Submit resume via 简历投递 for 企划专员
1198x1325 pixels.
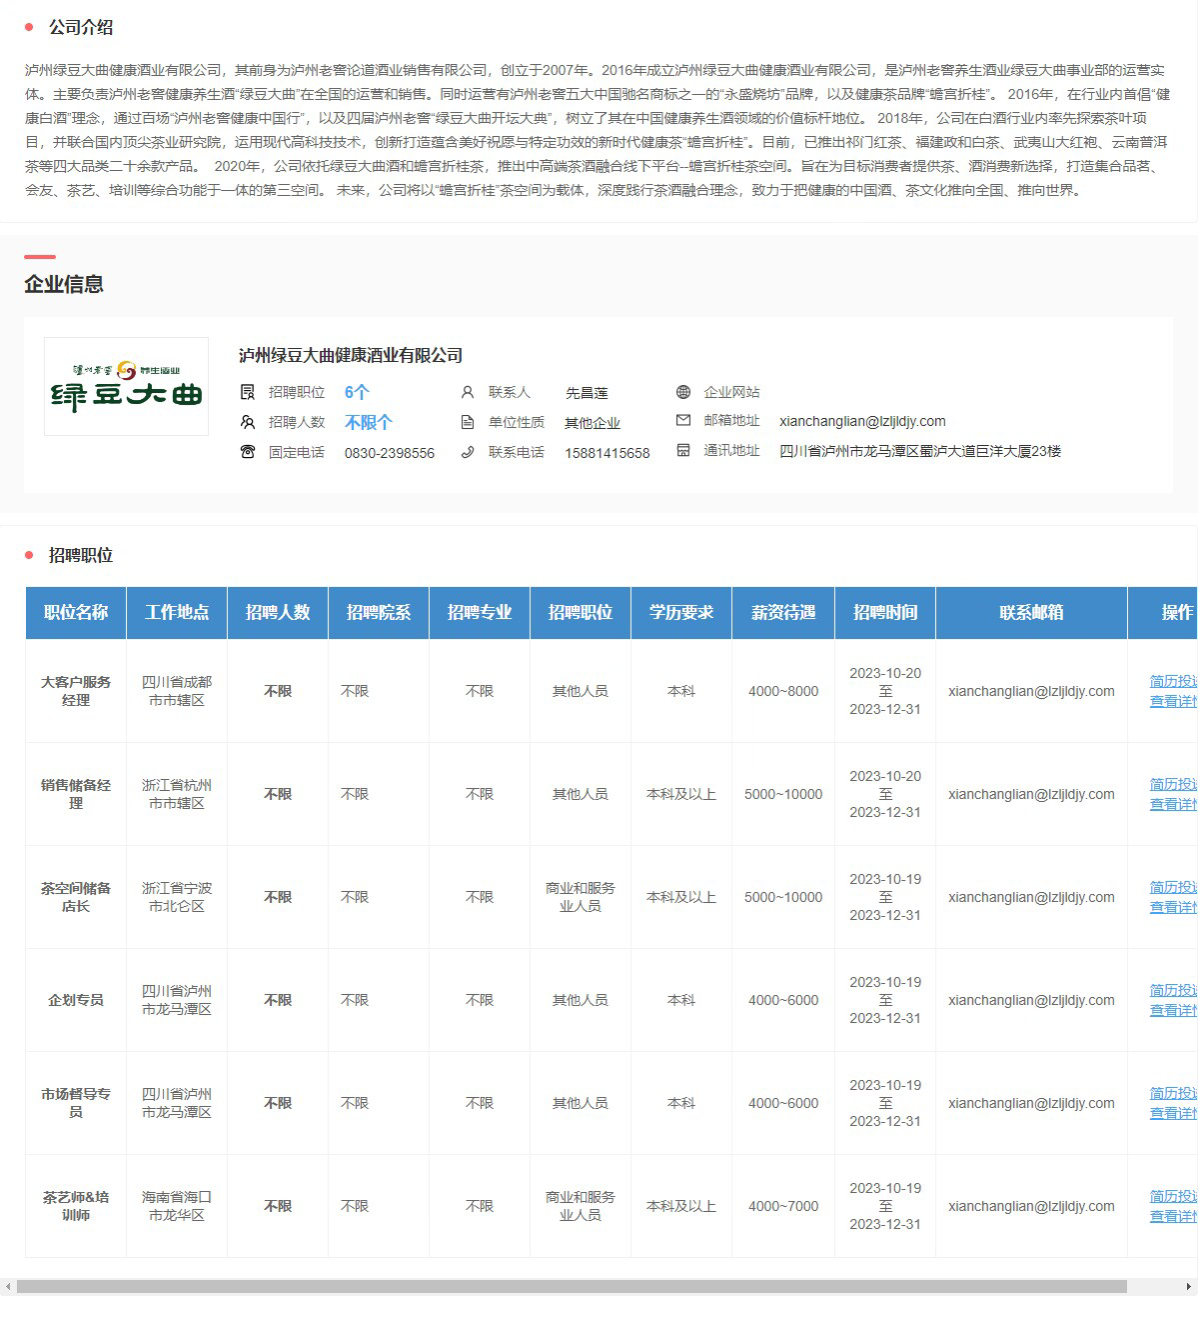click(1172, 990)
